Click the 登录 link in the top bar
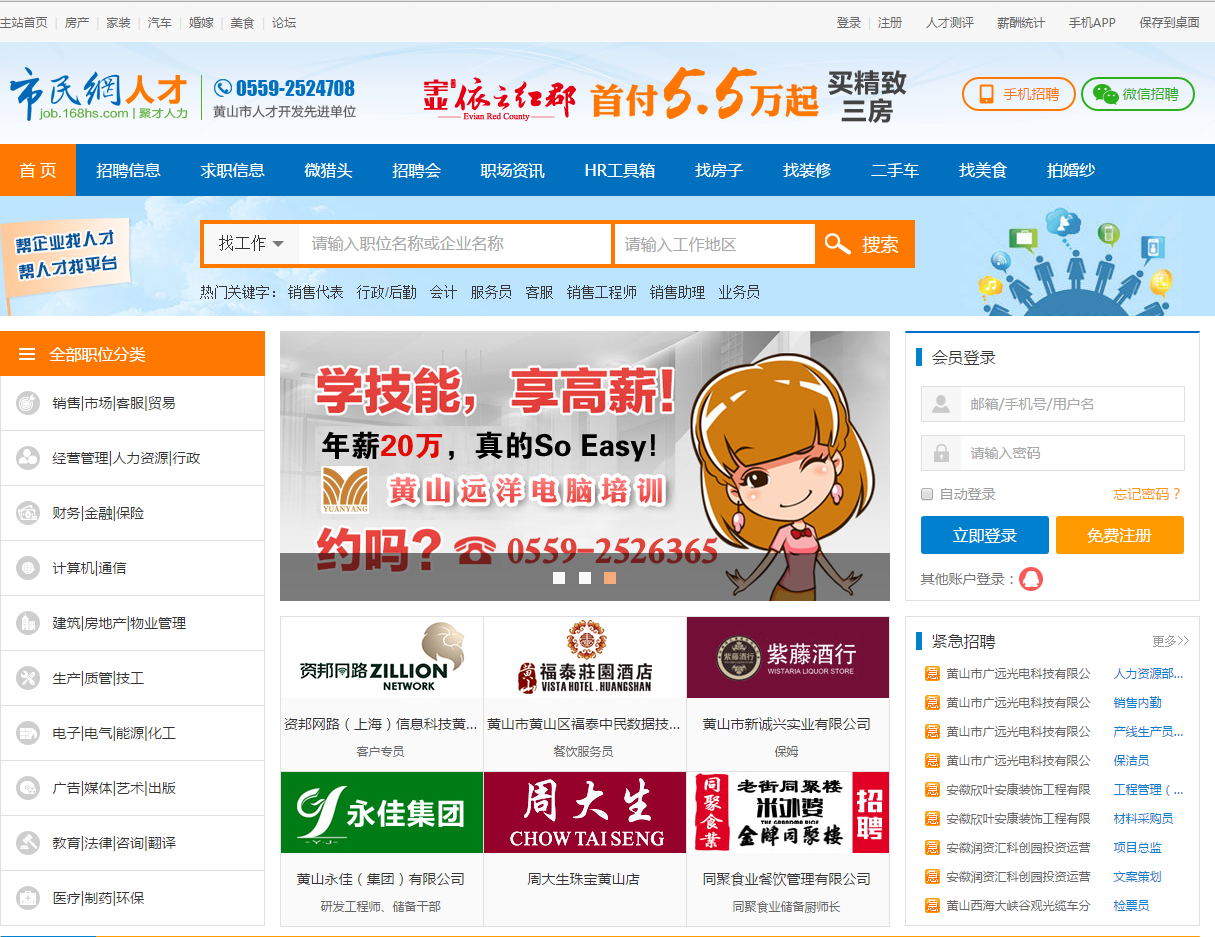 click(849, 22)
